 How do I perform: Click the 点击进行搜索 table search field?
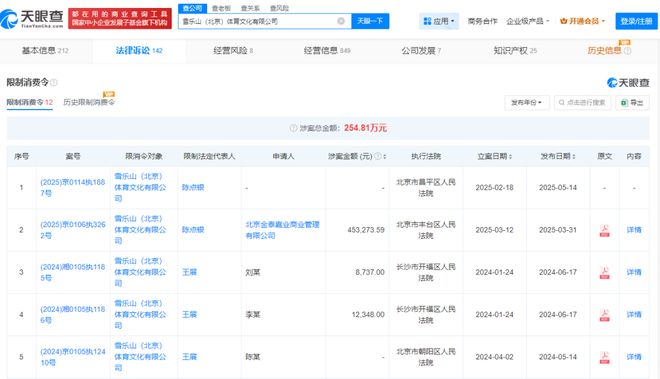[x=582, y=102]
